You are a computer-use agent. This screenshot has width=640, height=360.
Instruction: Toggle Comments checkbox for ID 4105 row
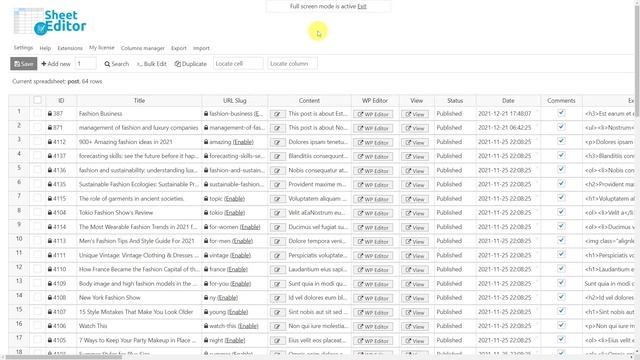click(x=561, y=339)
